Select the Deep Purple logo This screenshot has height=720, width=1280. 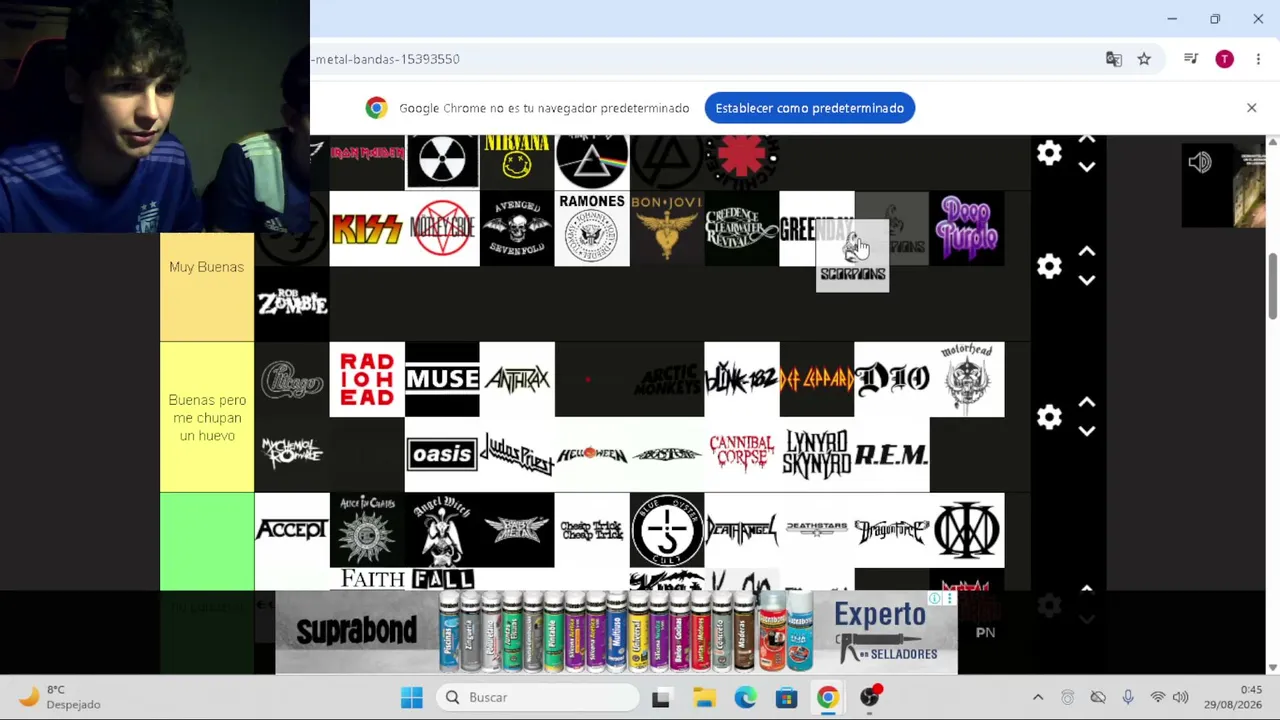967,229
